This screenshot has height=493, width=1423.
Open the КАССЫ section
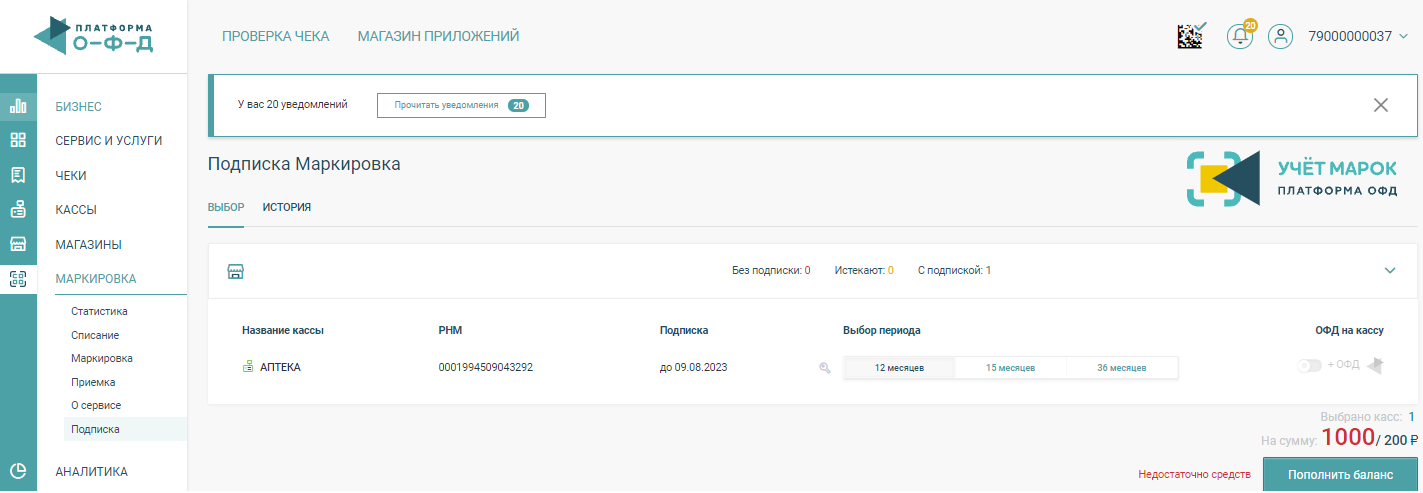pos(76,210)
